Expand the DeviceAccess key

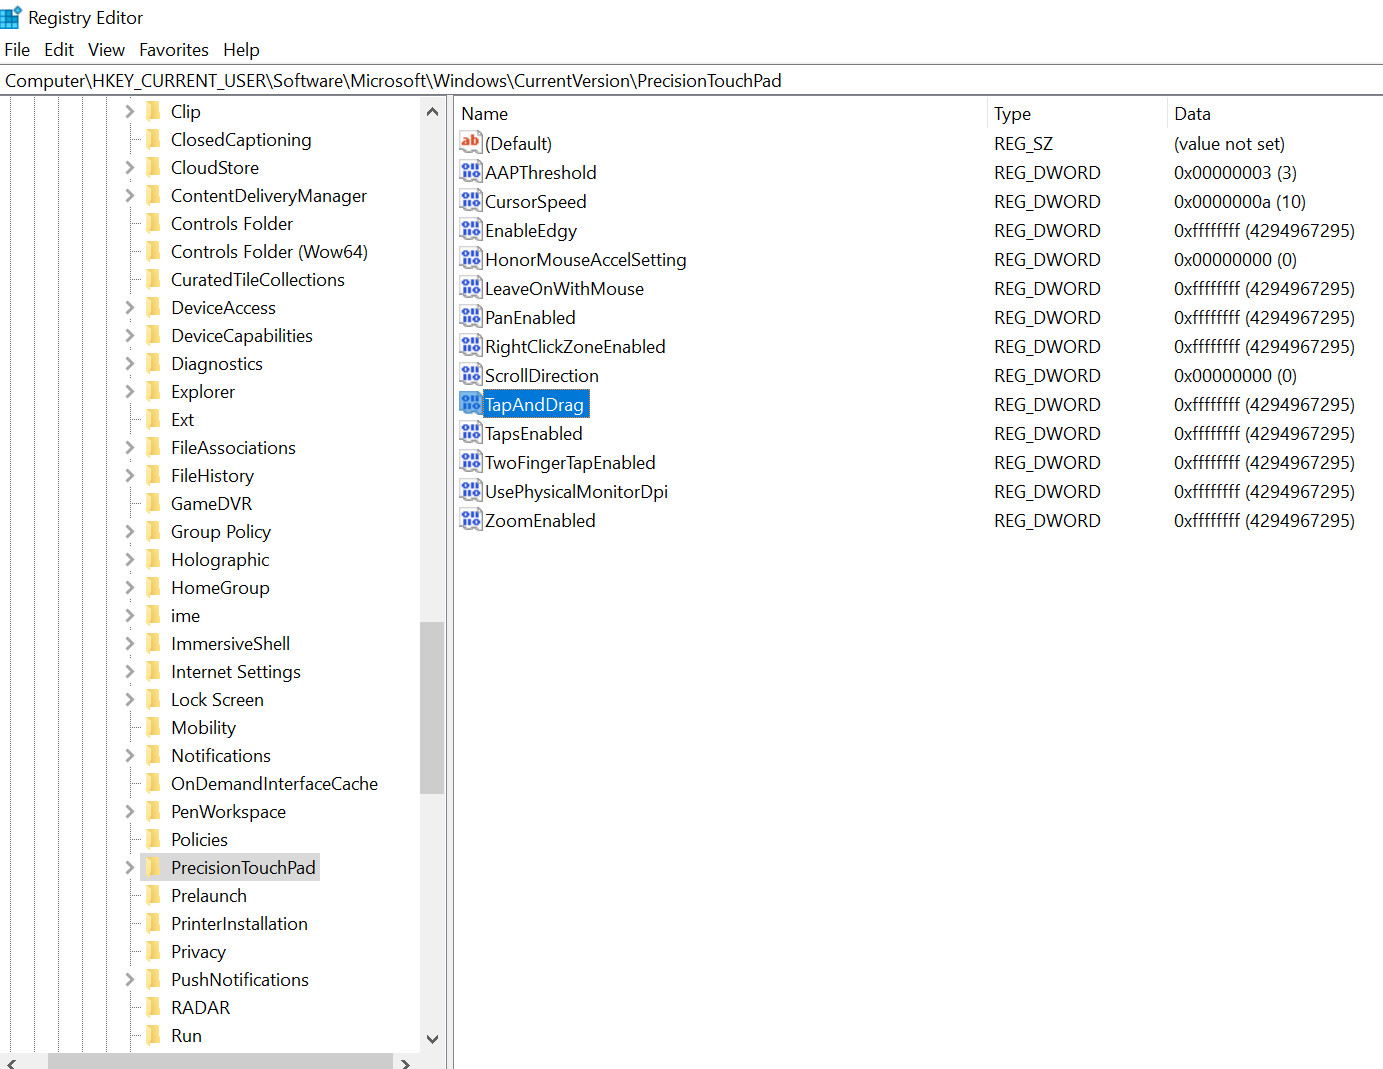tap(129, 307)
